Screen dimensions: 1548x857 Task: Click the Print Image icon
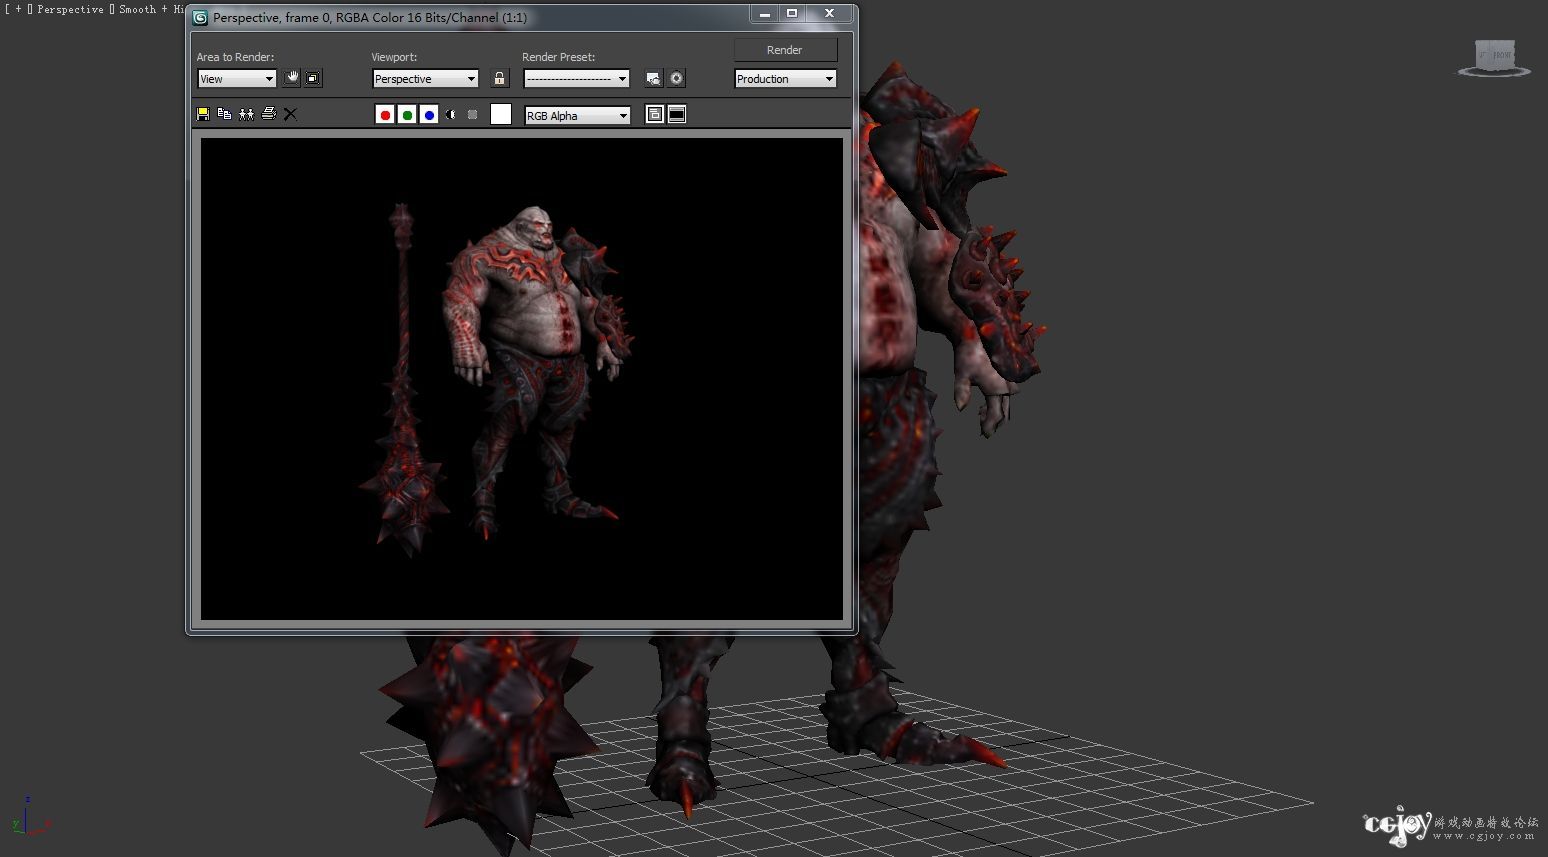point(268,114)
